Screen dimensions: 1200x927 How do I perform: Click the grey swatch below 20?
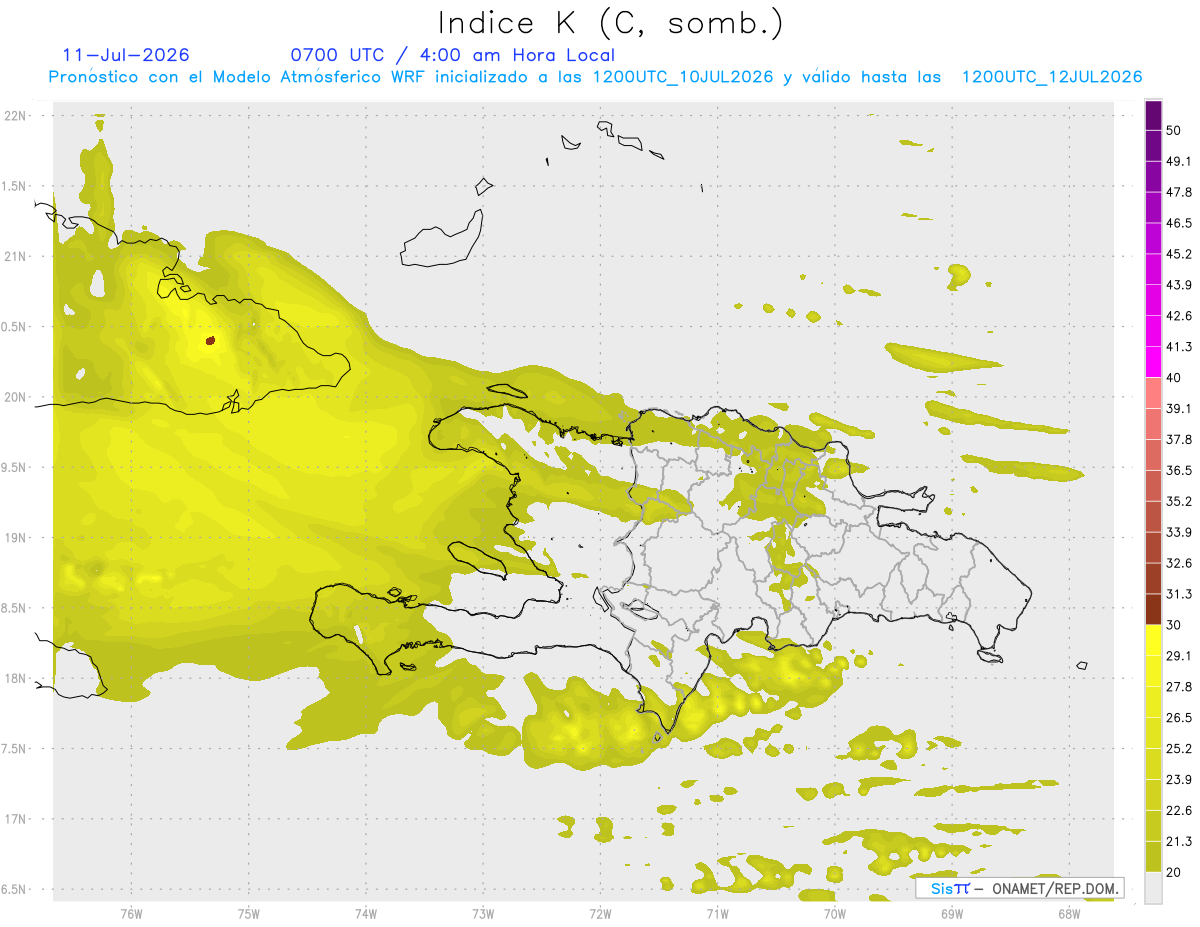pyautogui.click(x=1153, y=887)
